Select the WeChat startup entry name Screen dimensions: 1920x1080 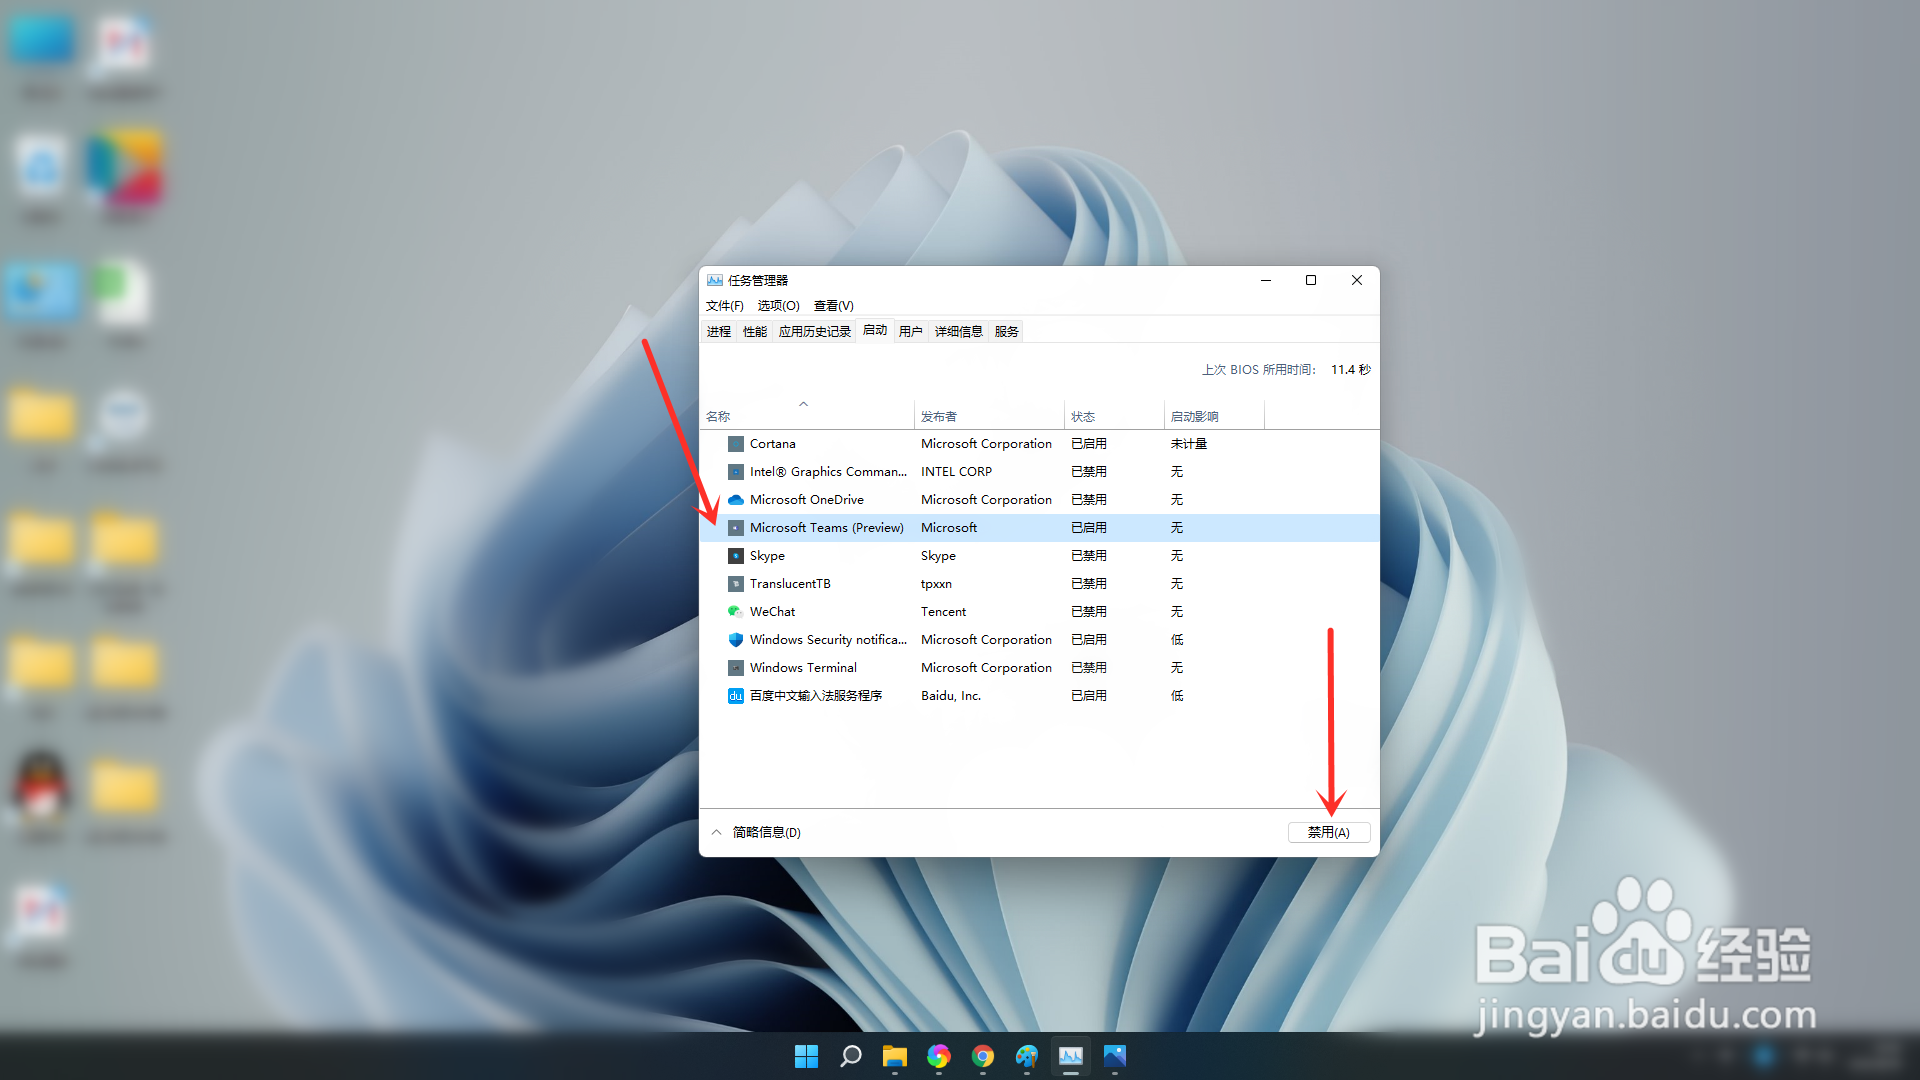[773, 612]
